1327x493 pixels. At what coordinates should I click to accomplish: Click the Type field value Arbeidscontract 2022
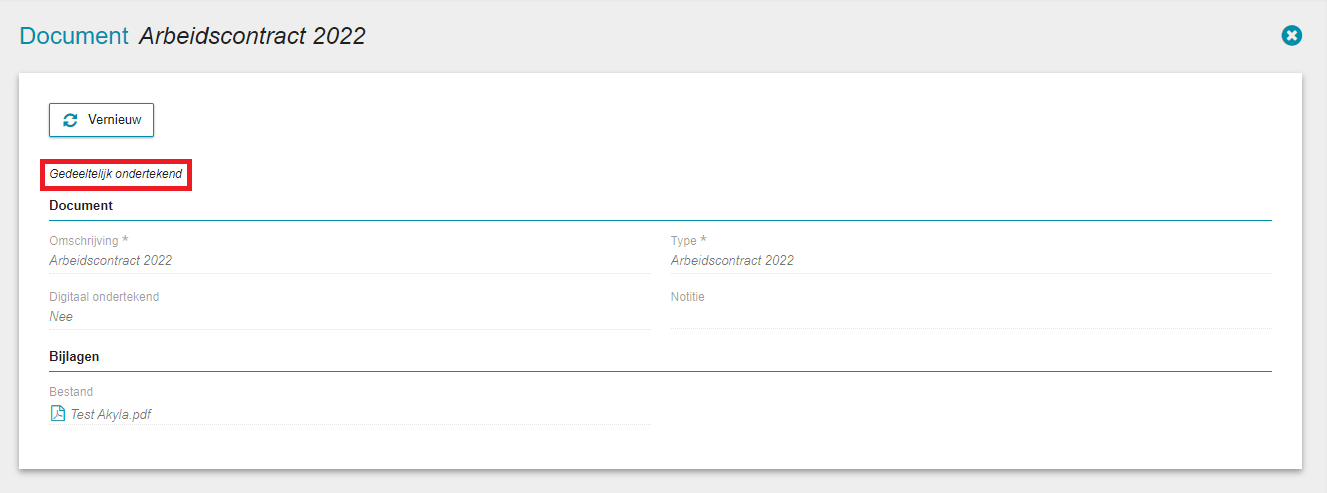coord(732,261)
